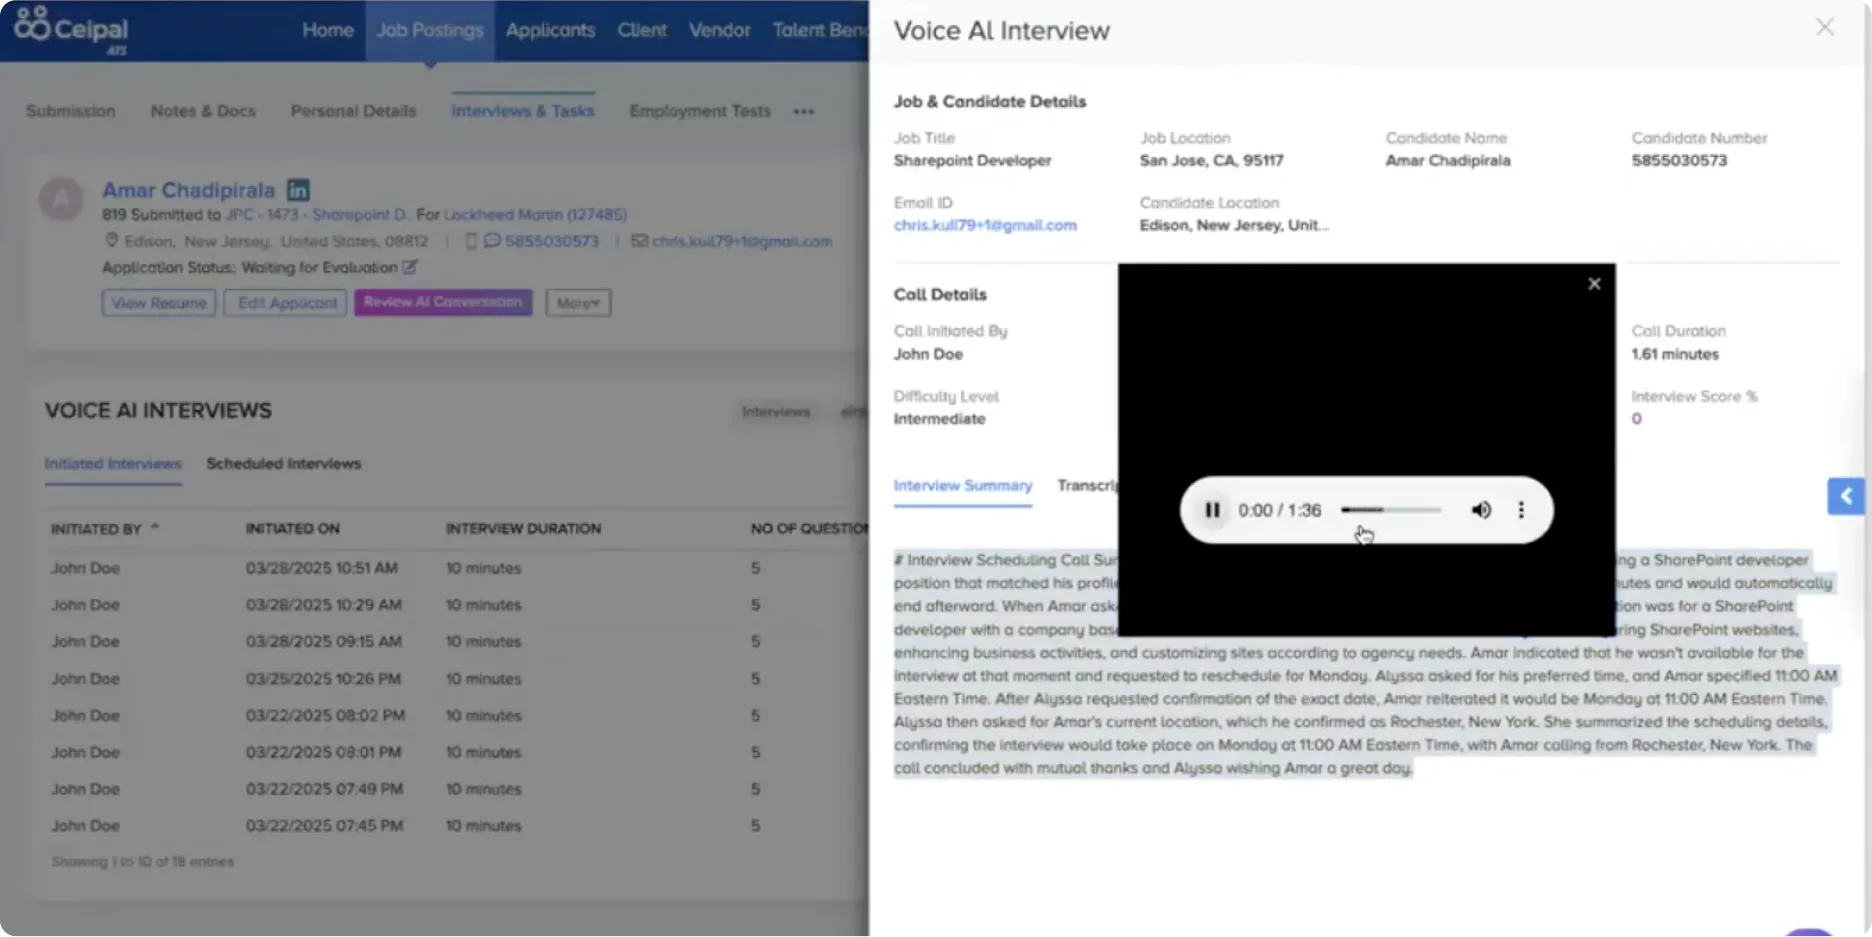Click Review AI Conversation button
Viewport: 1872px width, 937px height.
click(443, 302)
